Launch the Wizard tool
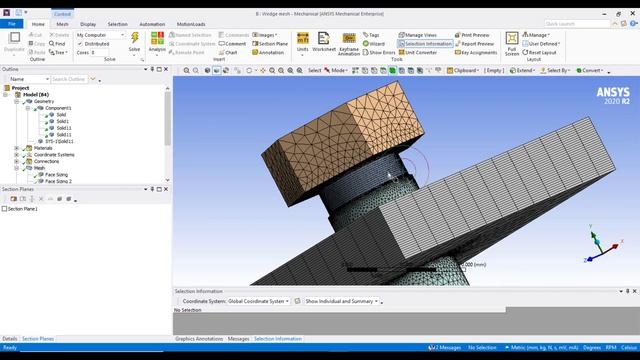 tap(373, 44)
